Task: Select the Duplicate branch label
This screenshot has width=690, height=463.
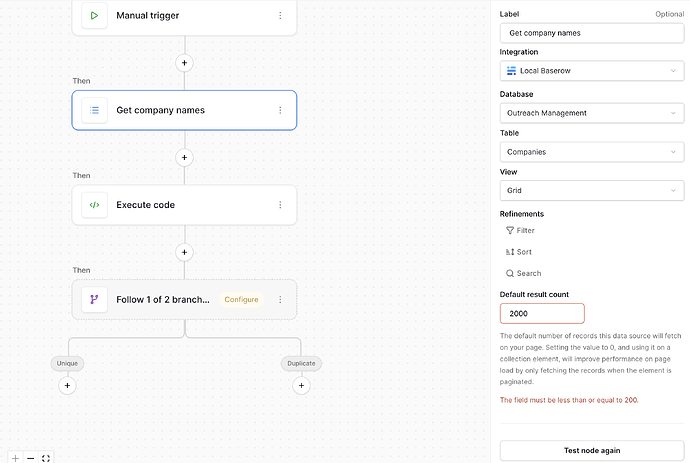Action: tap(301, 363)
